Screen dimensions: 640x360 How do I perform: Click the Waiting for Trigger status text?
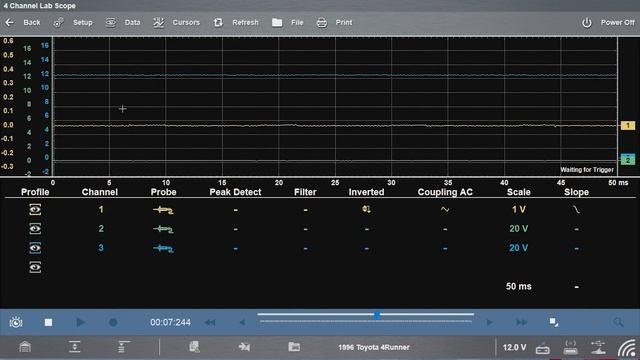click(587, 170)
